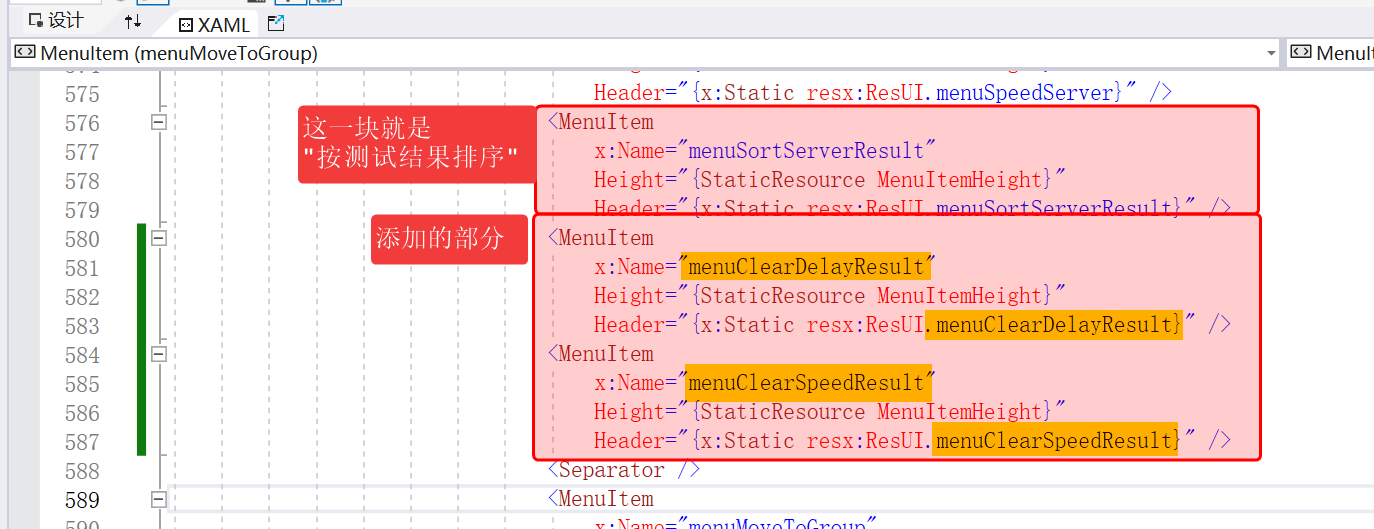Click the XAML tab's code icon
The height and width of the screenshot is (529, 1374).
(185, 25)
